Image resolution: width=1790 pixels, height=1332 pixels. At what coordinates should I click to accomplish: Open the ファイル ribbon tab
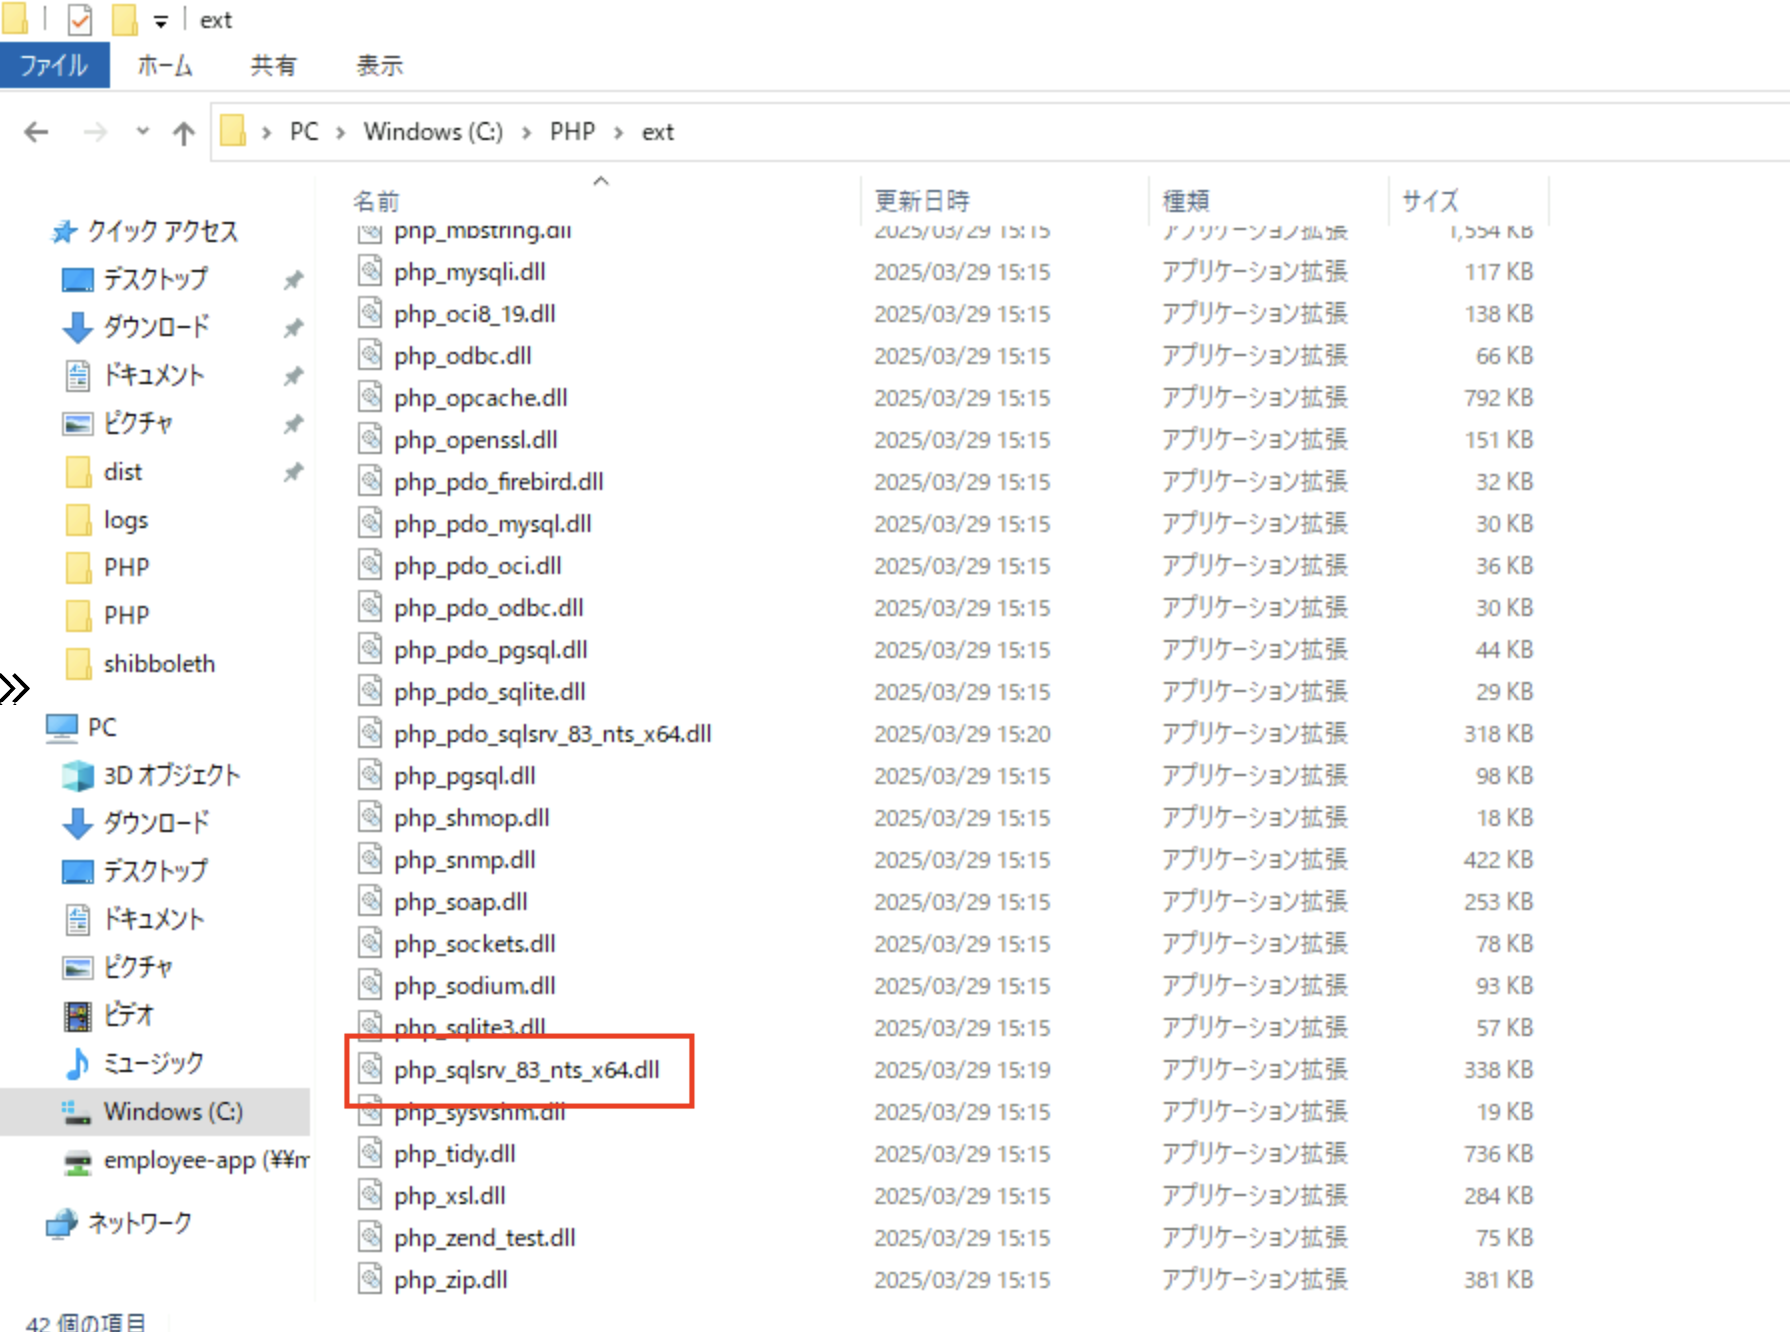pyautogui.click(x=54, y=66)
